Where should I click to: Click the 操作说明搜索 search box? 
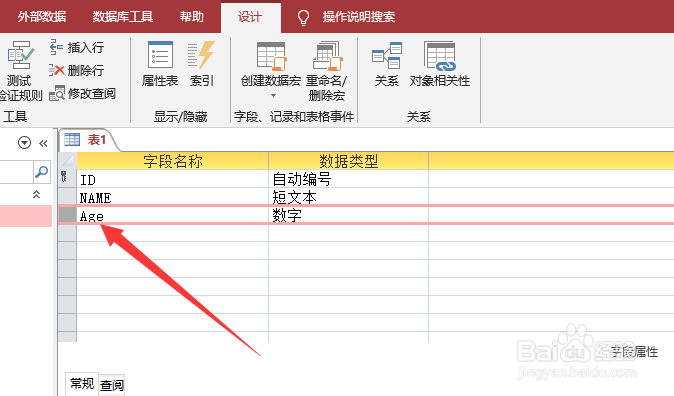[358, 17]
